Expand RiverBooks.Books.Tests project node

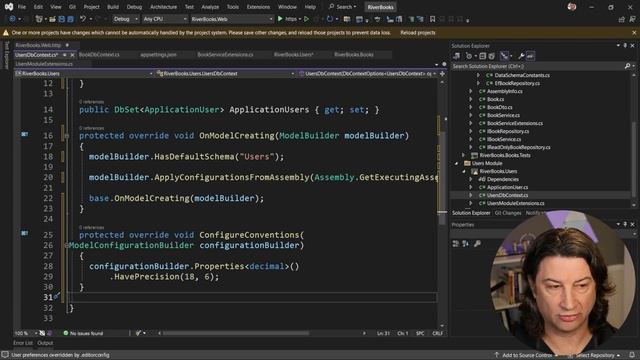point(463,155)
